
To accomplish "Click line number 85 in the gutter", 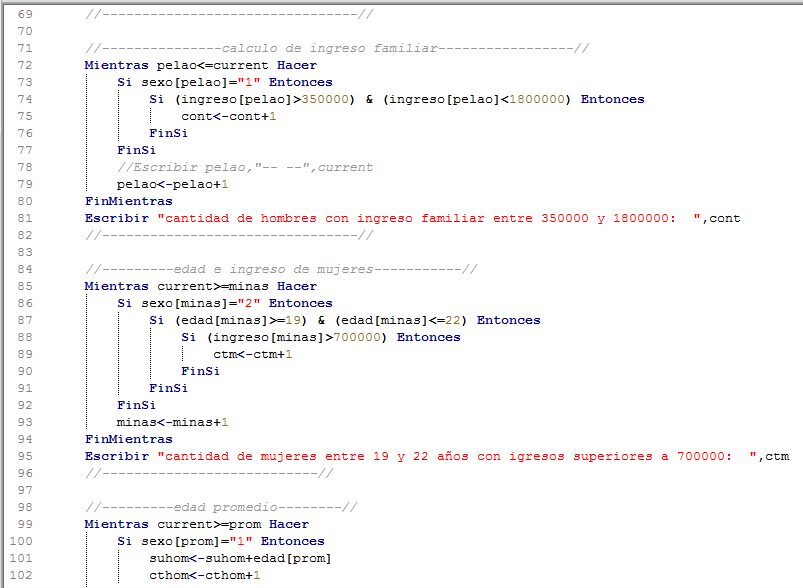I will 25,286.
